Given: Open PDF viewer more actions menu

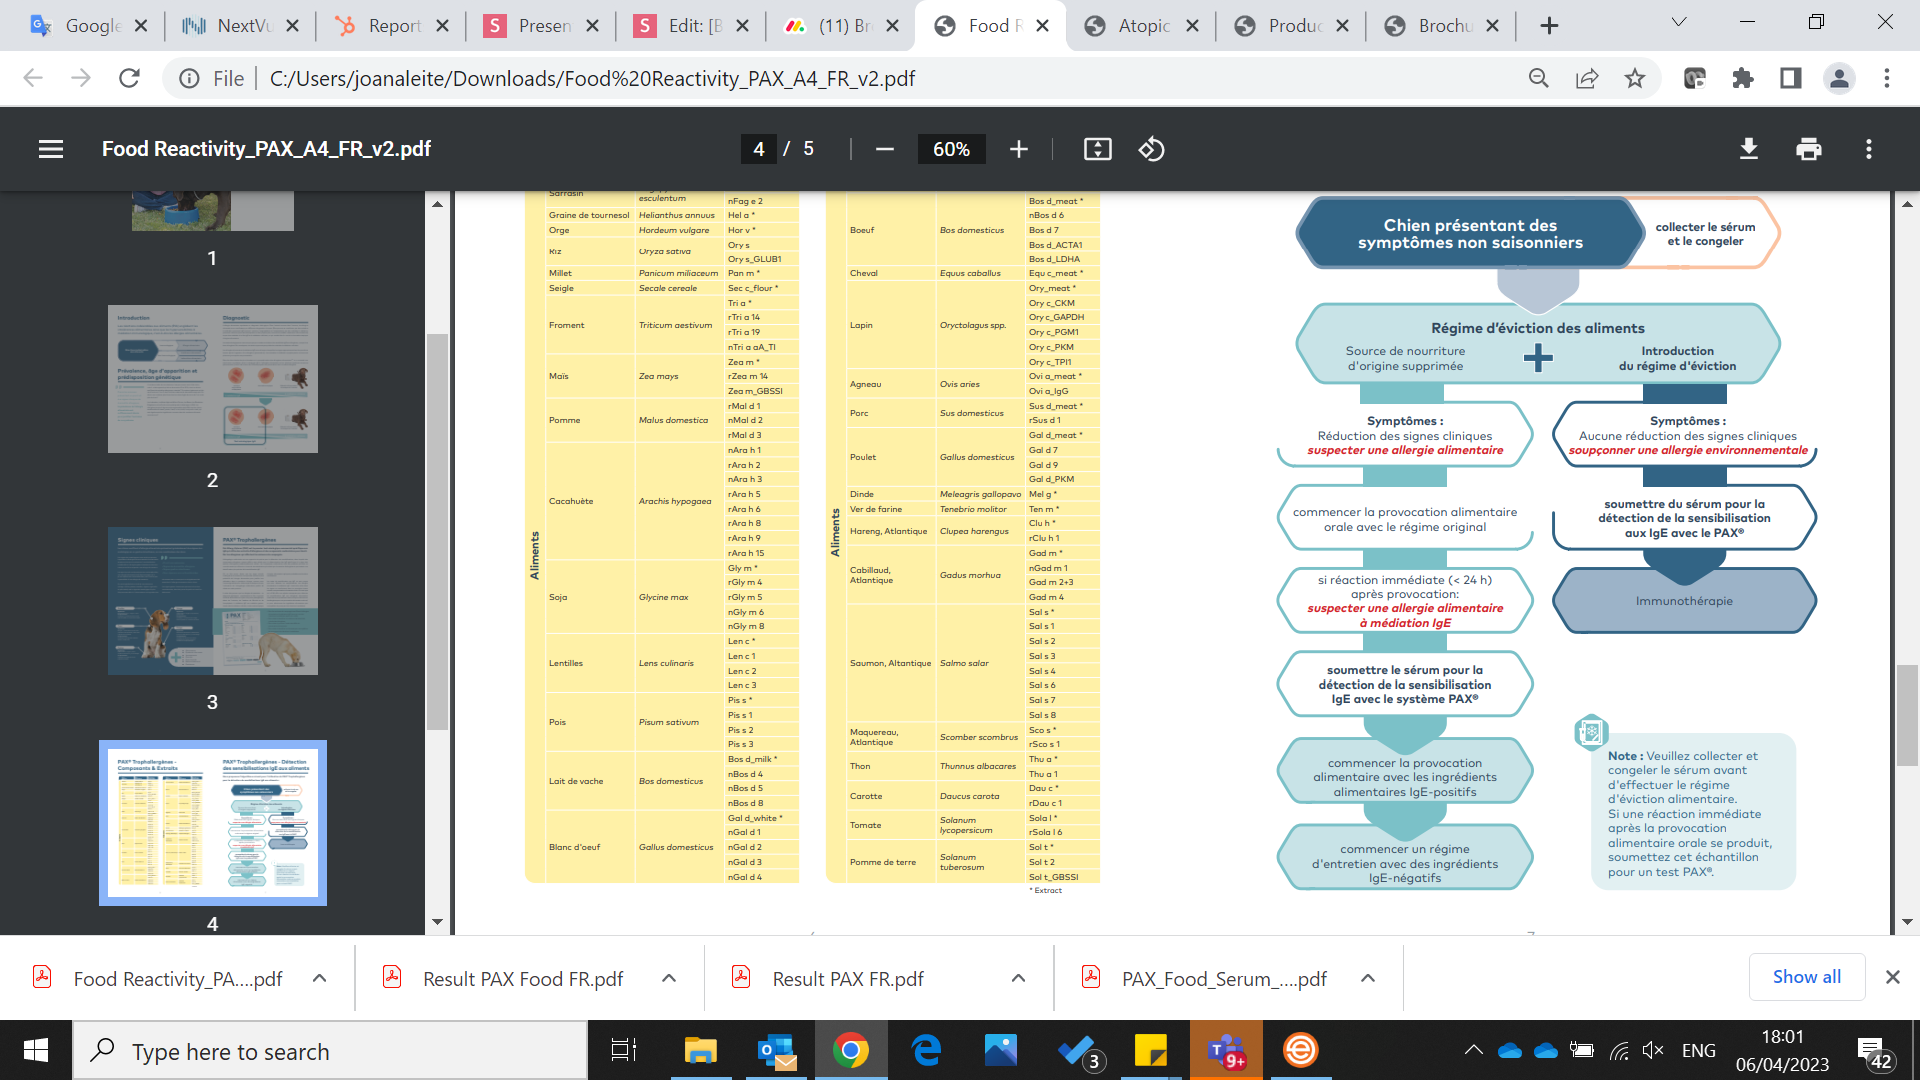Looking at the screenshot, I should point(1868,149).
